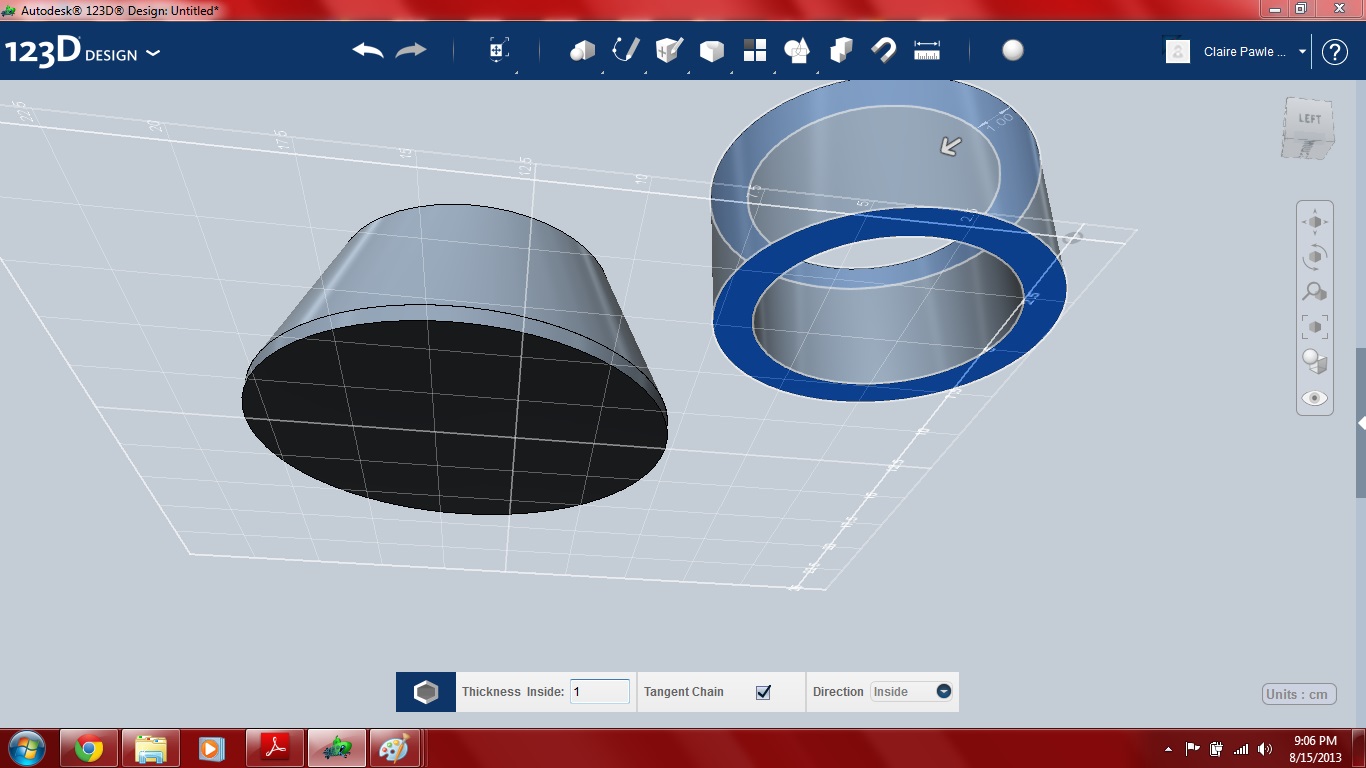Viewport: 1366px width, 768px height.
Task: Expand the right side panel arrow
Action: [1361, 423]
